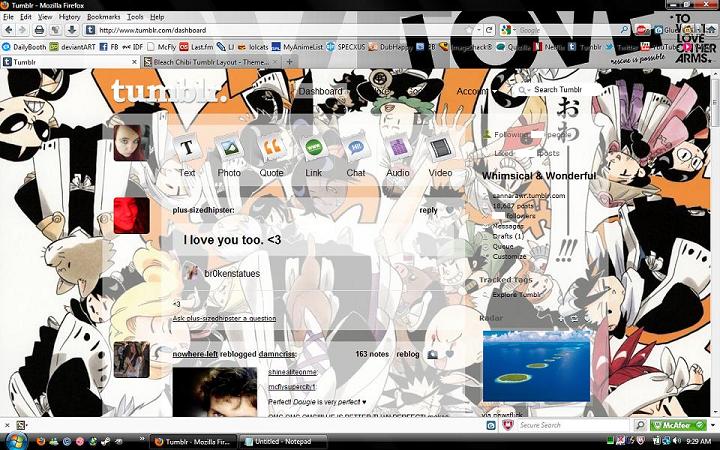Reload the page with the refresh button
The width and height of the screenshot is (720, 450).
[x=489, y=30]
